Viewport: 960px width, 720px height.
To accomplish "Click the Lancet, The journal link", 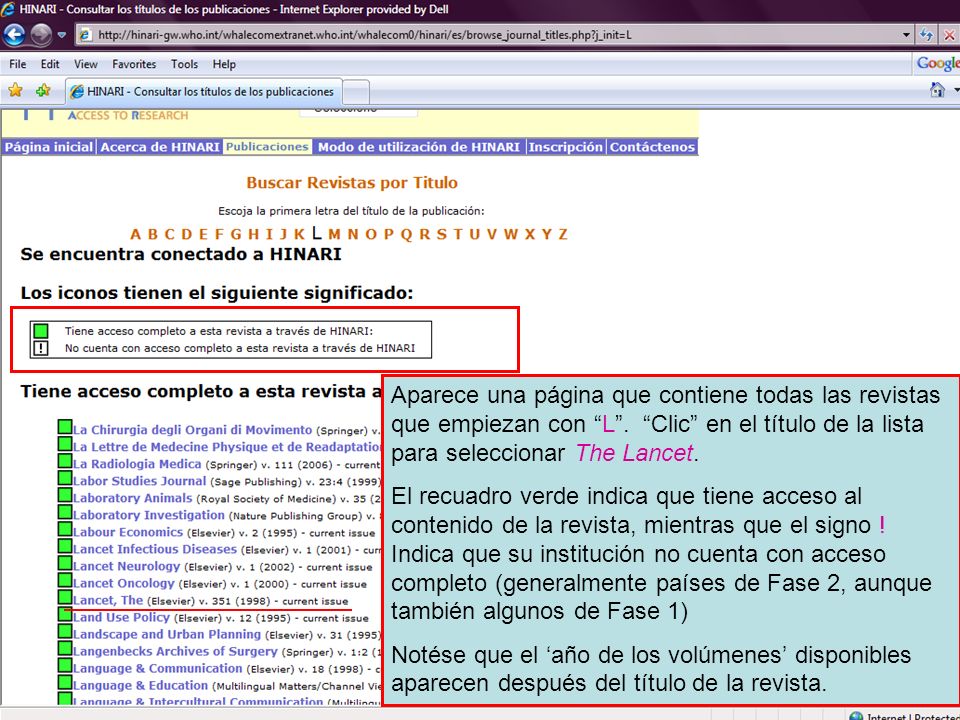I will pyautogui.click(x=108, y=601).
